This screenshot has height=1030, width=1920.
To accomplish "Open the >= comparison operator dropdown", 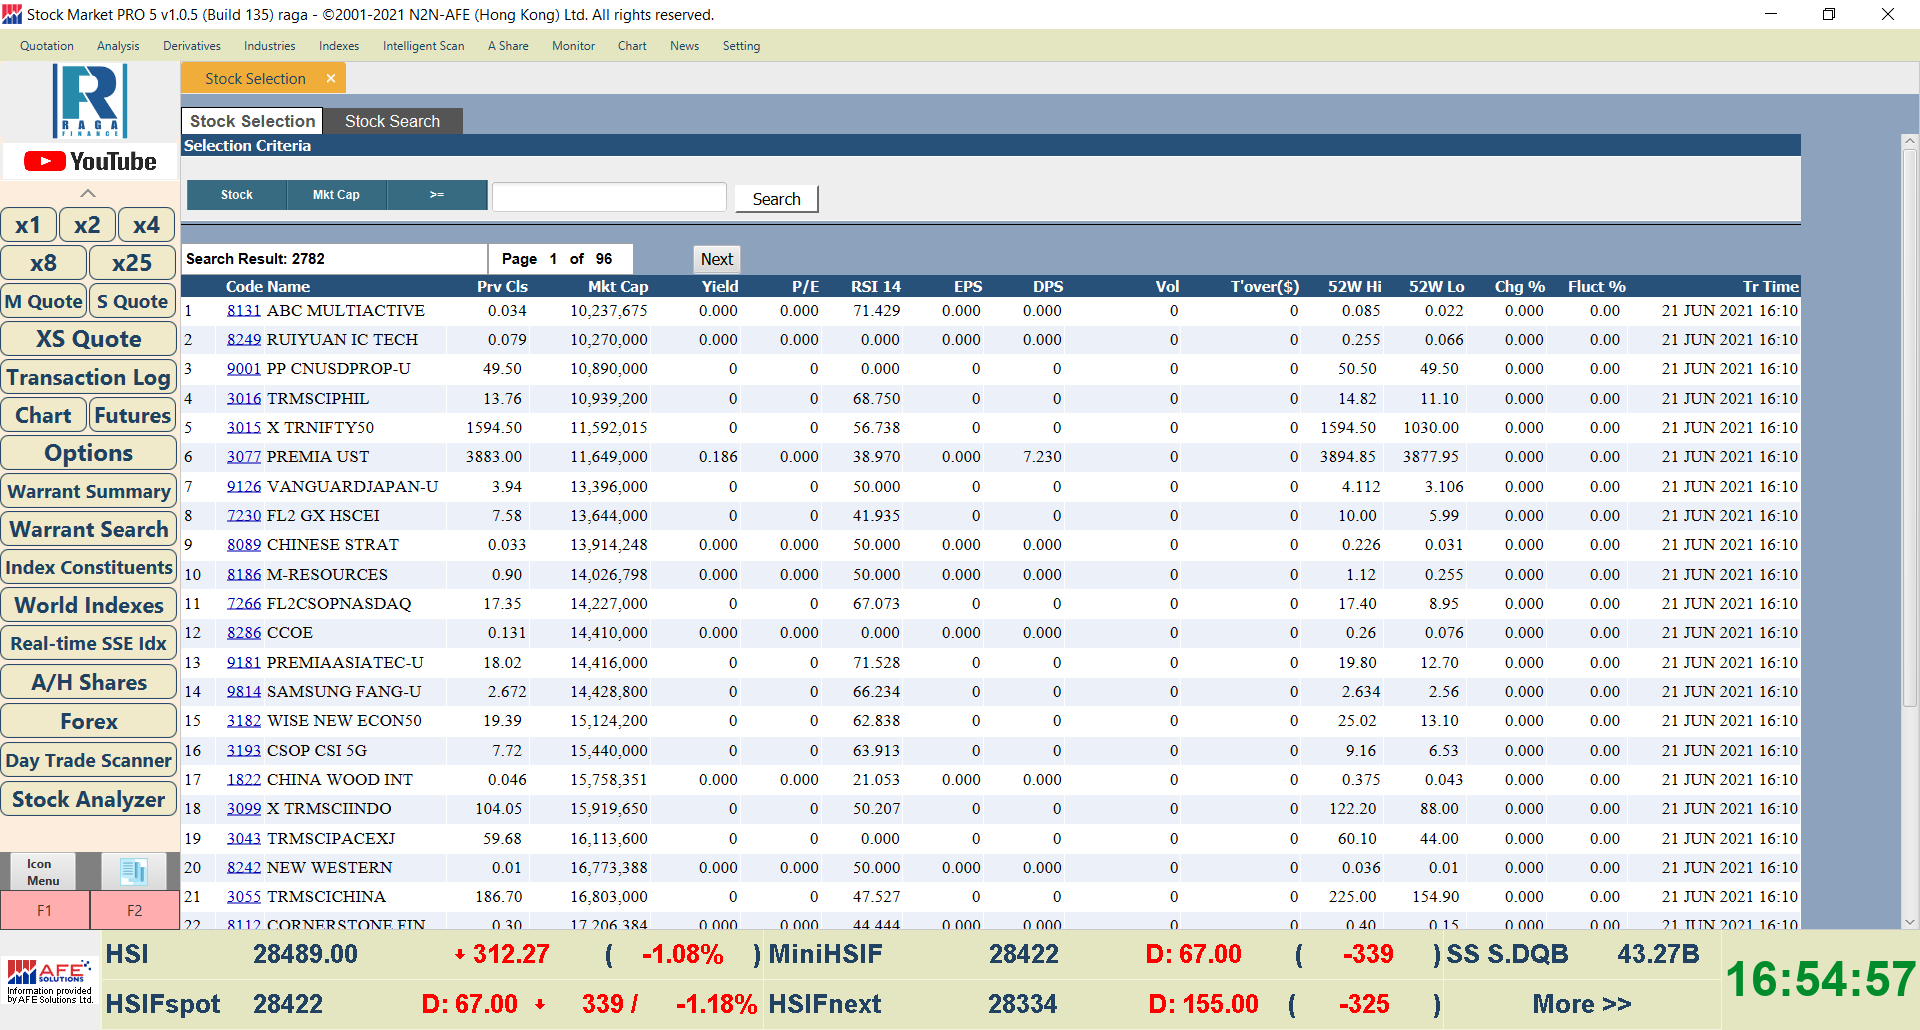I will click(437, 195).
